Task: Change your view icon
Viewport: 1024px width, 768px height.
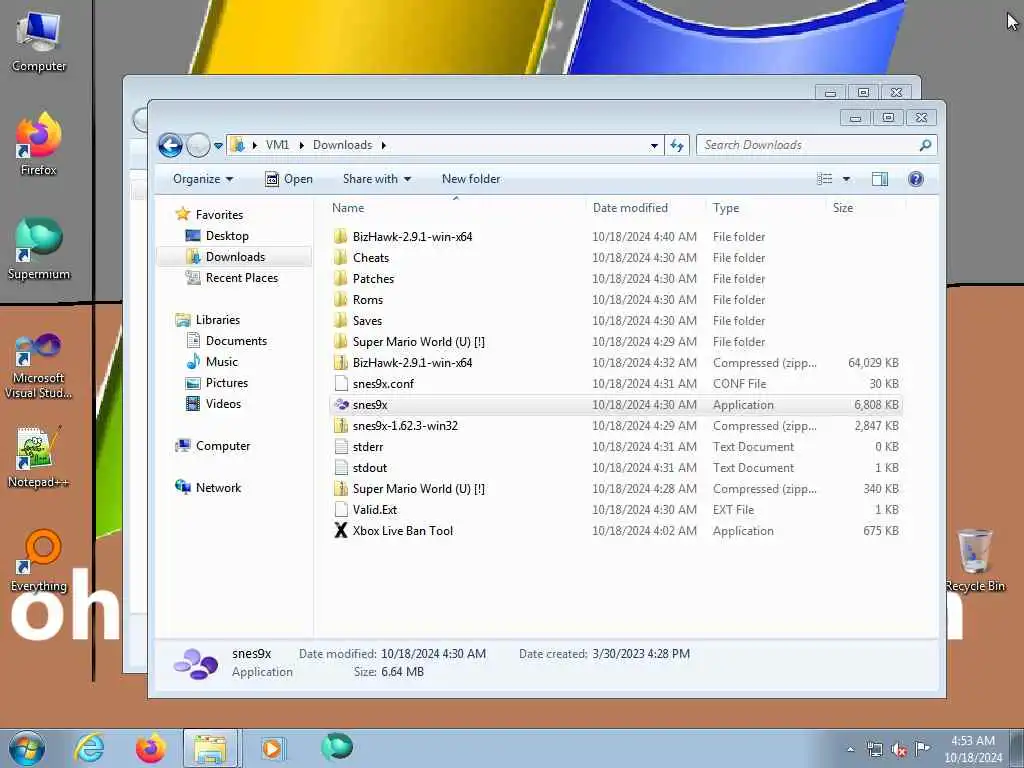Action: (x=825, y=179)
